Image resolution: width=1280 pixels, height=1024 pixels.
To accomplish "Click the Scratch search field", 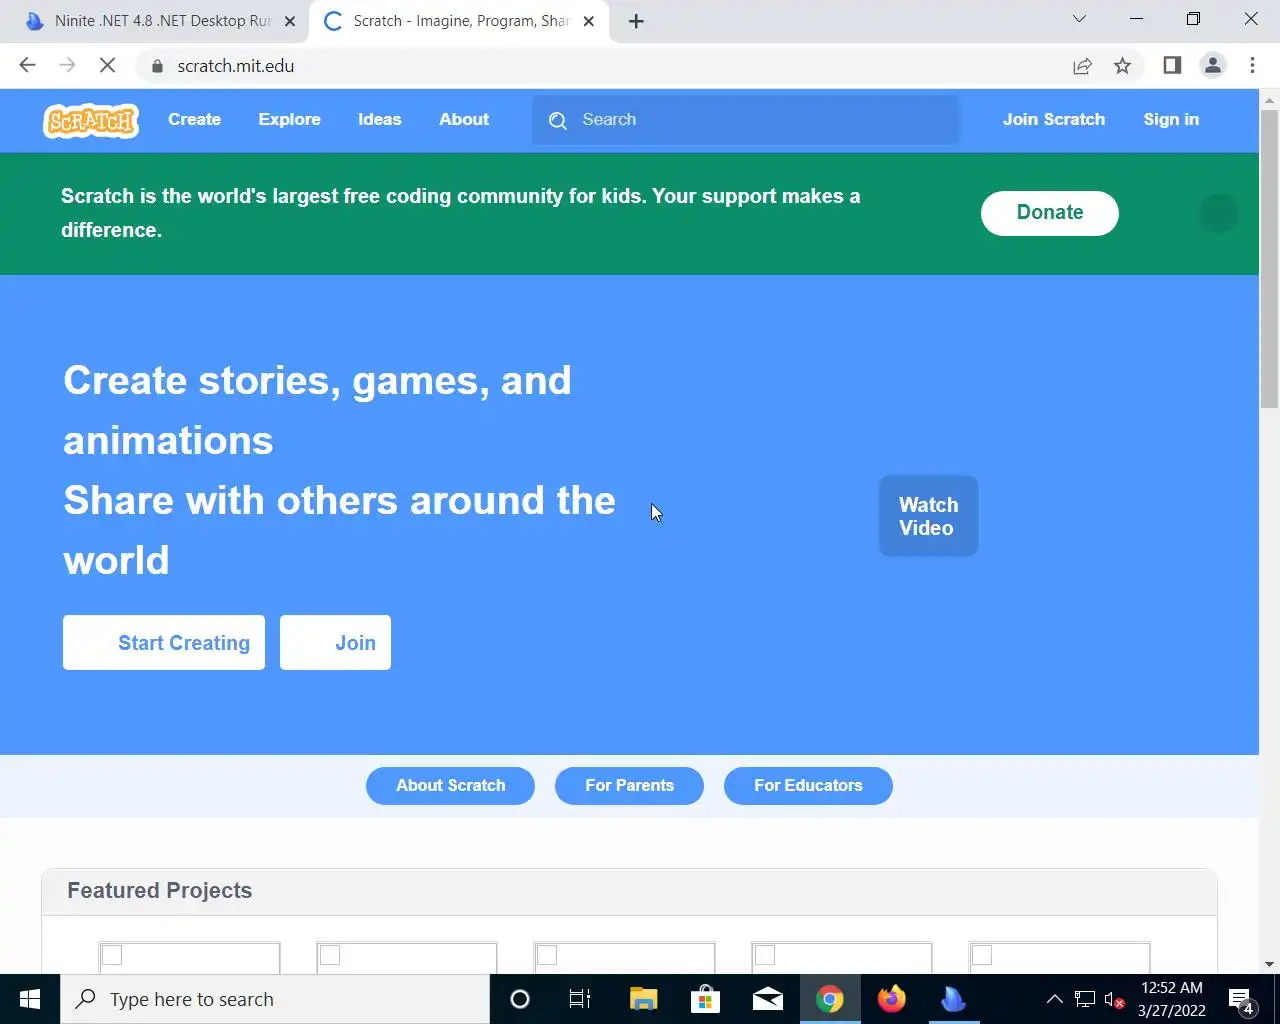I will (746, 120).
